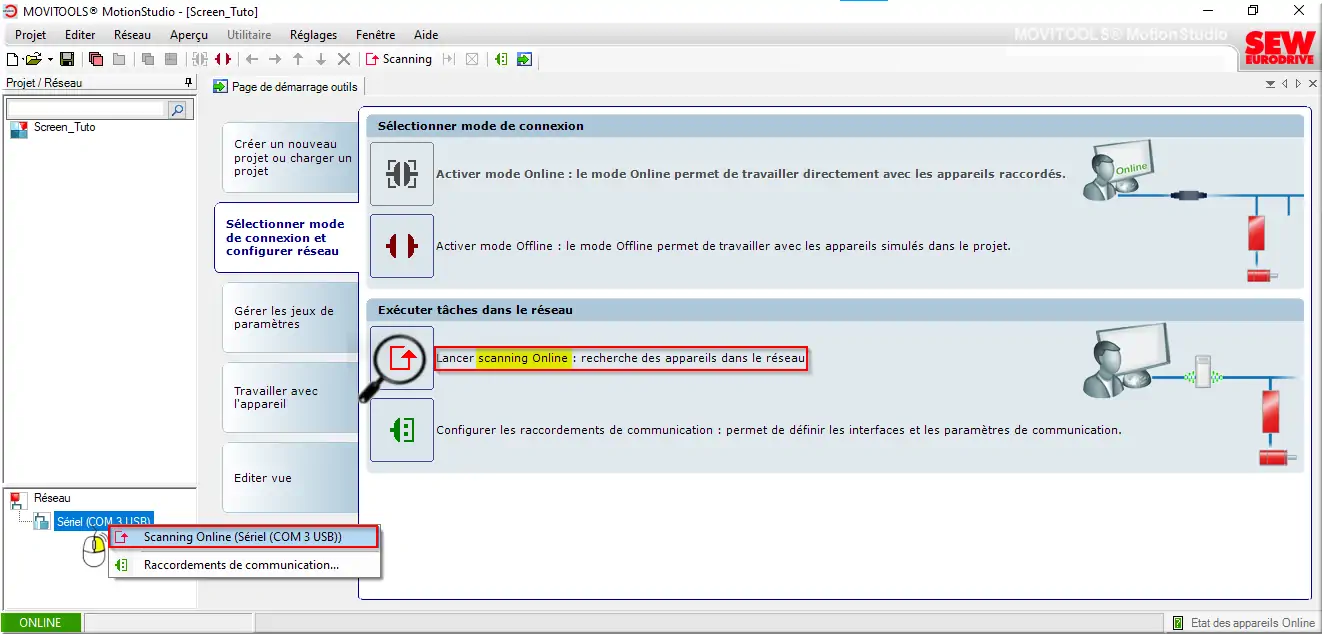Viewport: 1322px width, 634px height.
Task: Start Scanning from the toolbar button
Action: 399,59
